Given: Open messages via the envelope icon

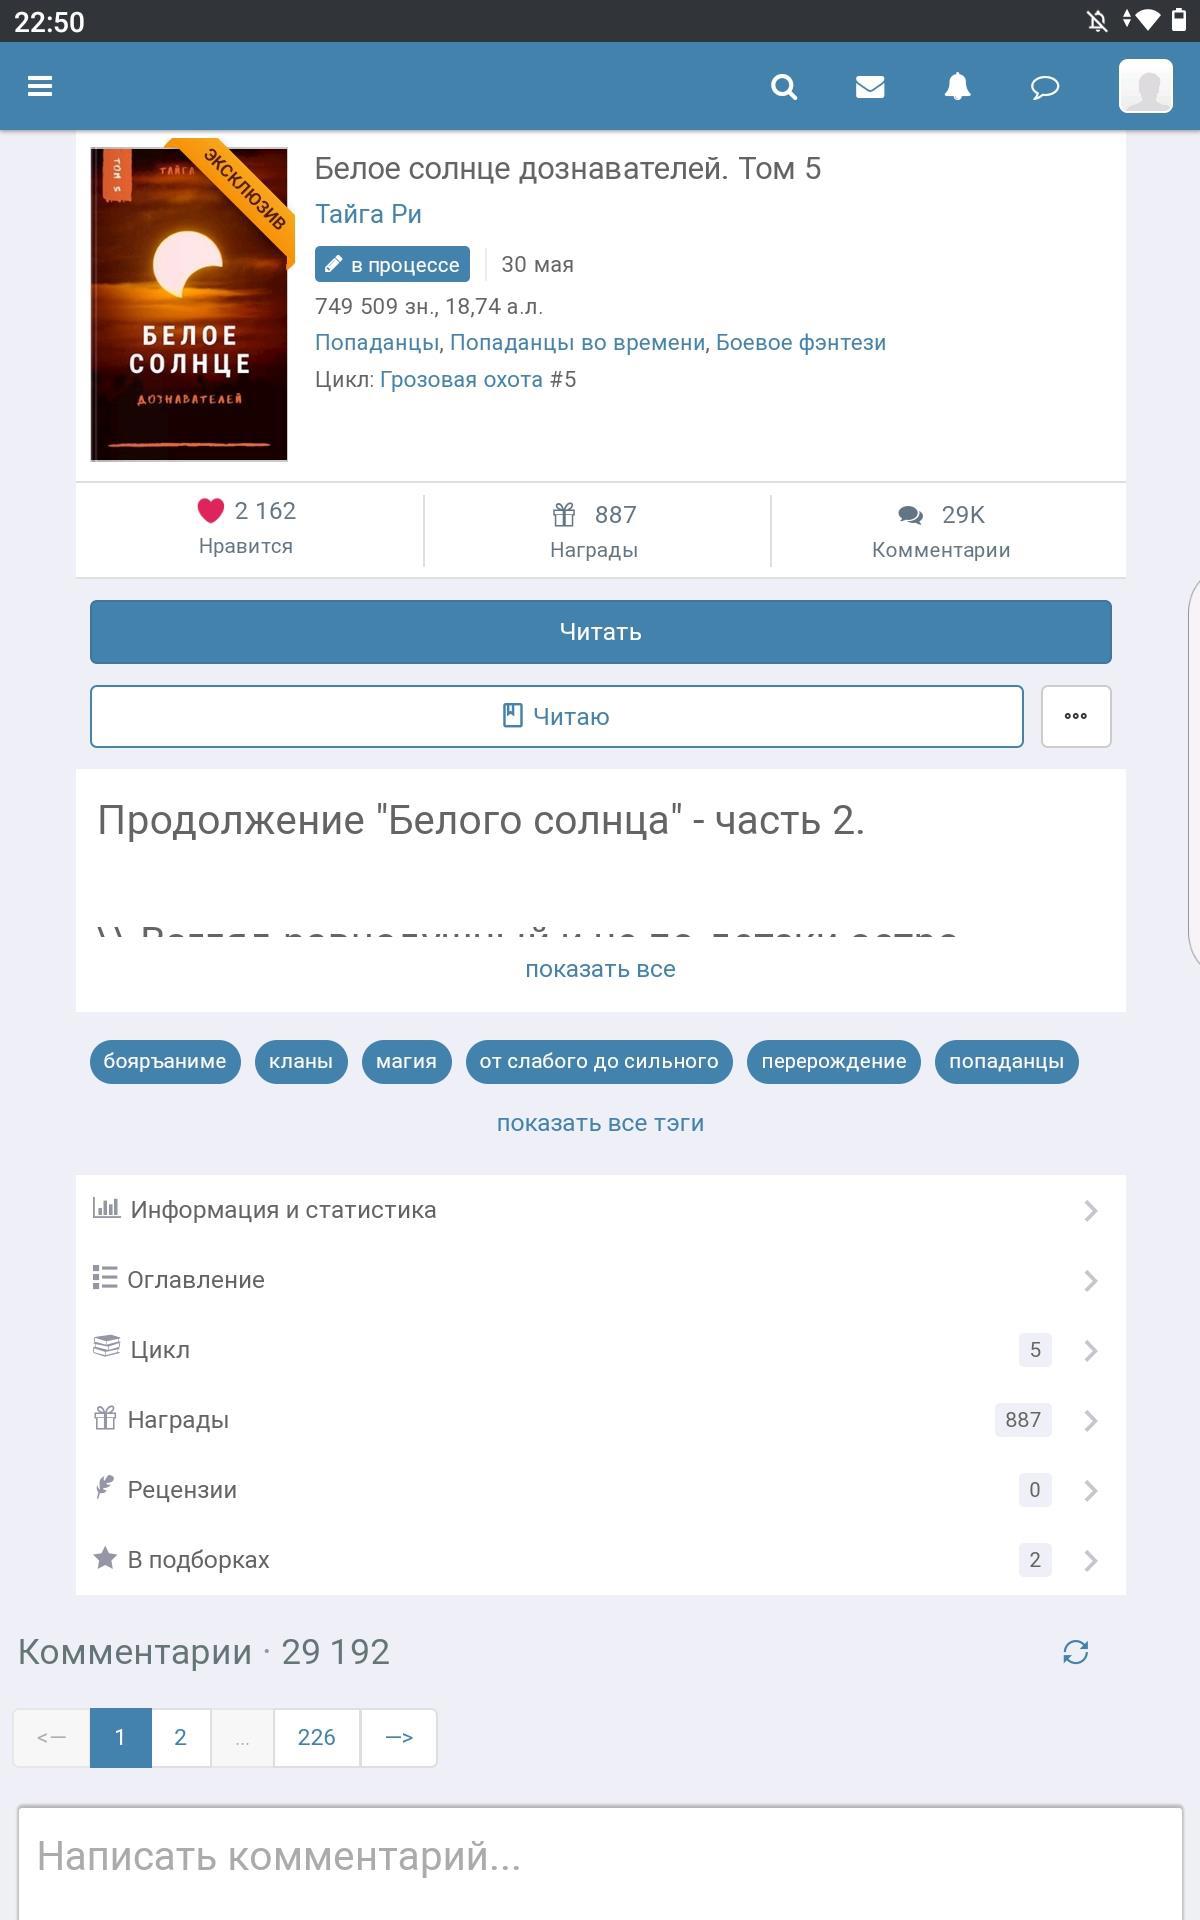Looking at the screenshot, I should [x=870, y=87].
